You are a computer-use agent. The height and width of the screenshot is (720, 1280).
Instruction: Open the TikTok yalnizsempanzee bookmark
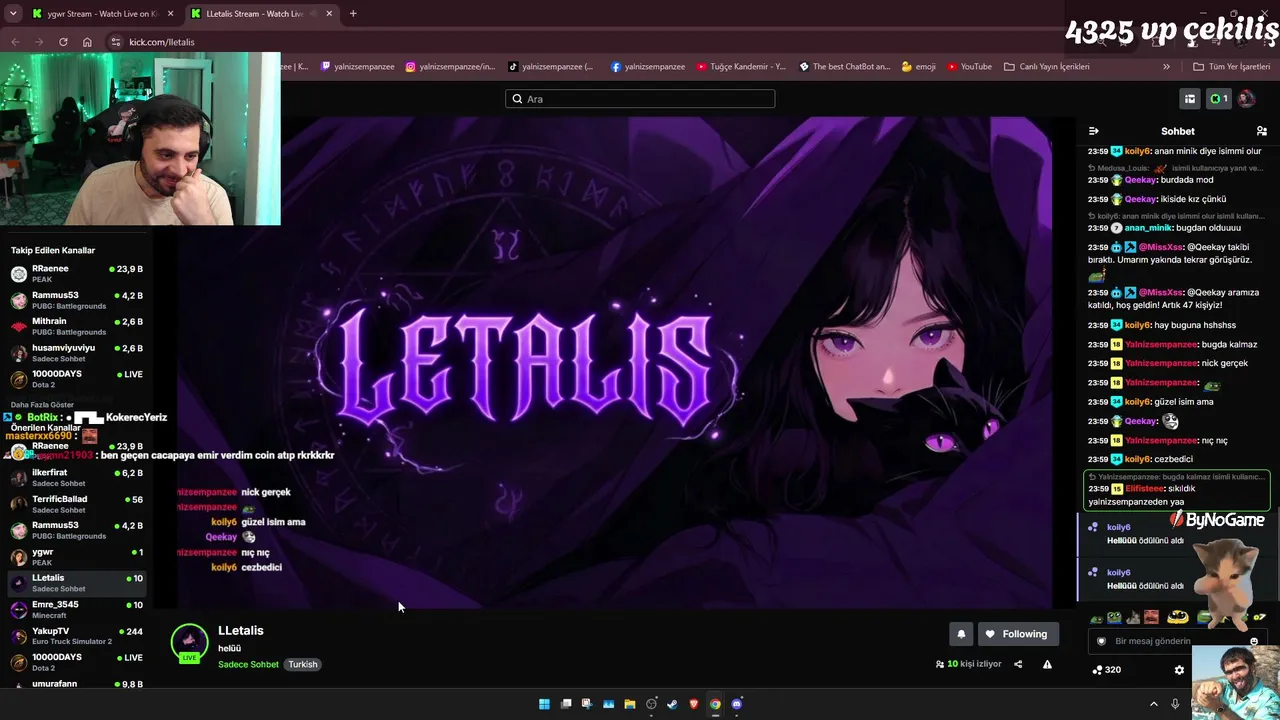click(x=551, y=67)
